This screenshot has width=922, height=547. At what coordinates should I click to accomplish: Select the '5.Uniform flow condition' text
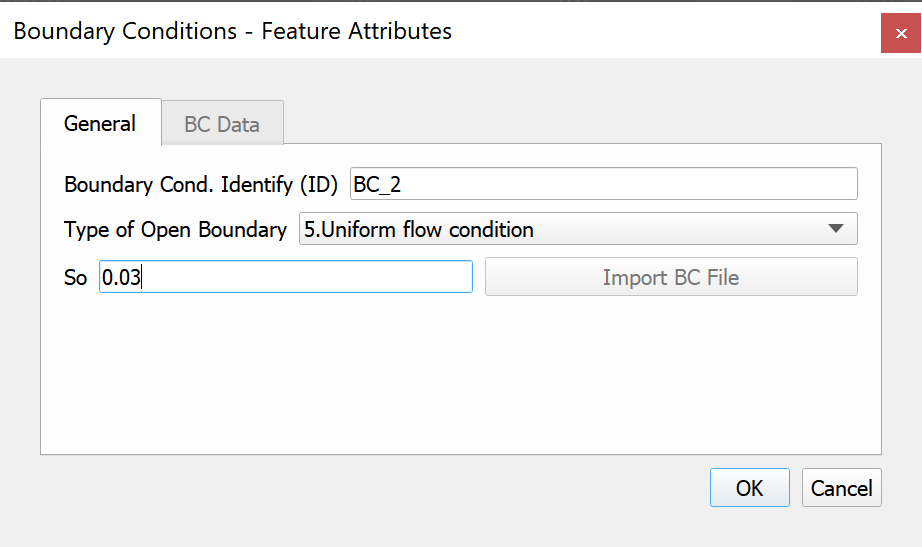(418, 230)
